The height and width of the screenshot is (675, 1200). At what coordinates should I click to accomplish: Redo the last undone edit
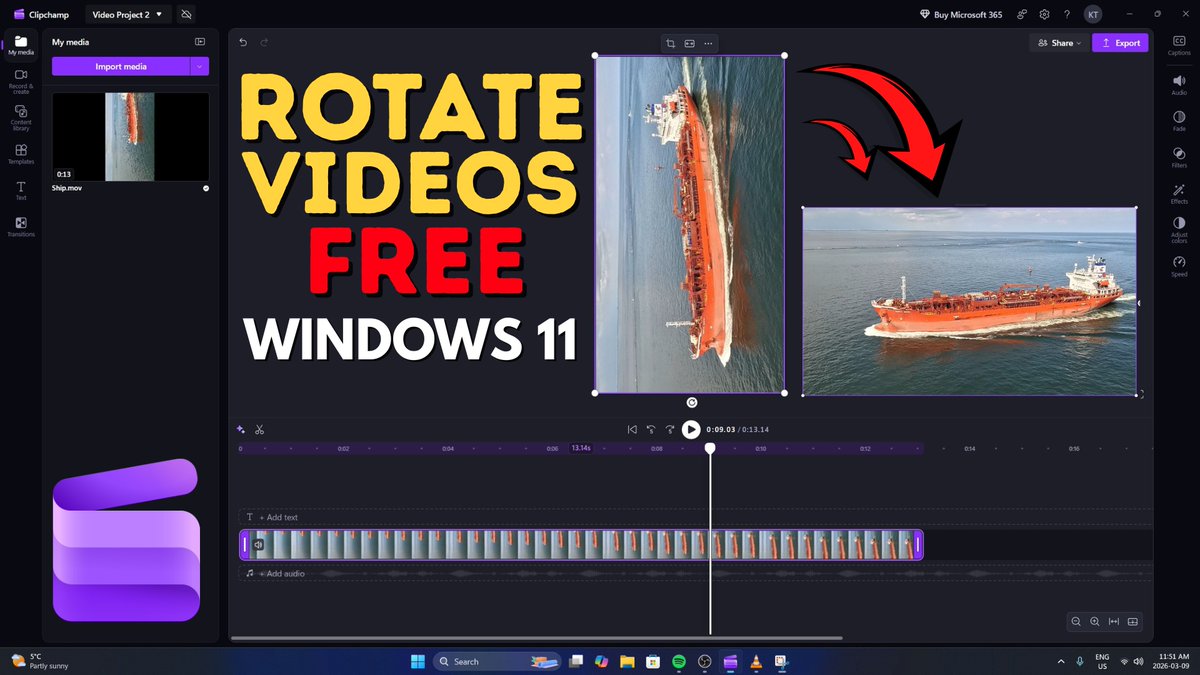pos(264,42)
